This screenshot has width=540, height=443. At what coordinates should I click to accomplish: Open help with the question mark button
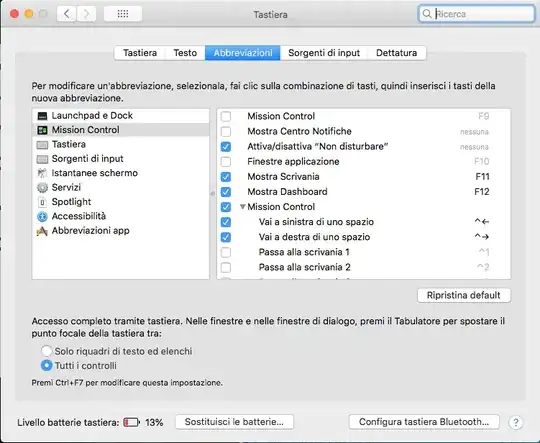[x=516, y=422]
